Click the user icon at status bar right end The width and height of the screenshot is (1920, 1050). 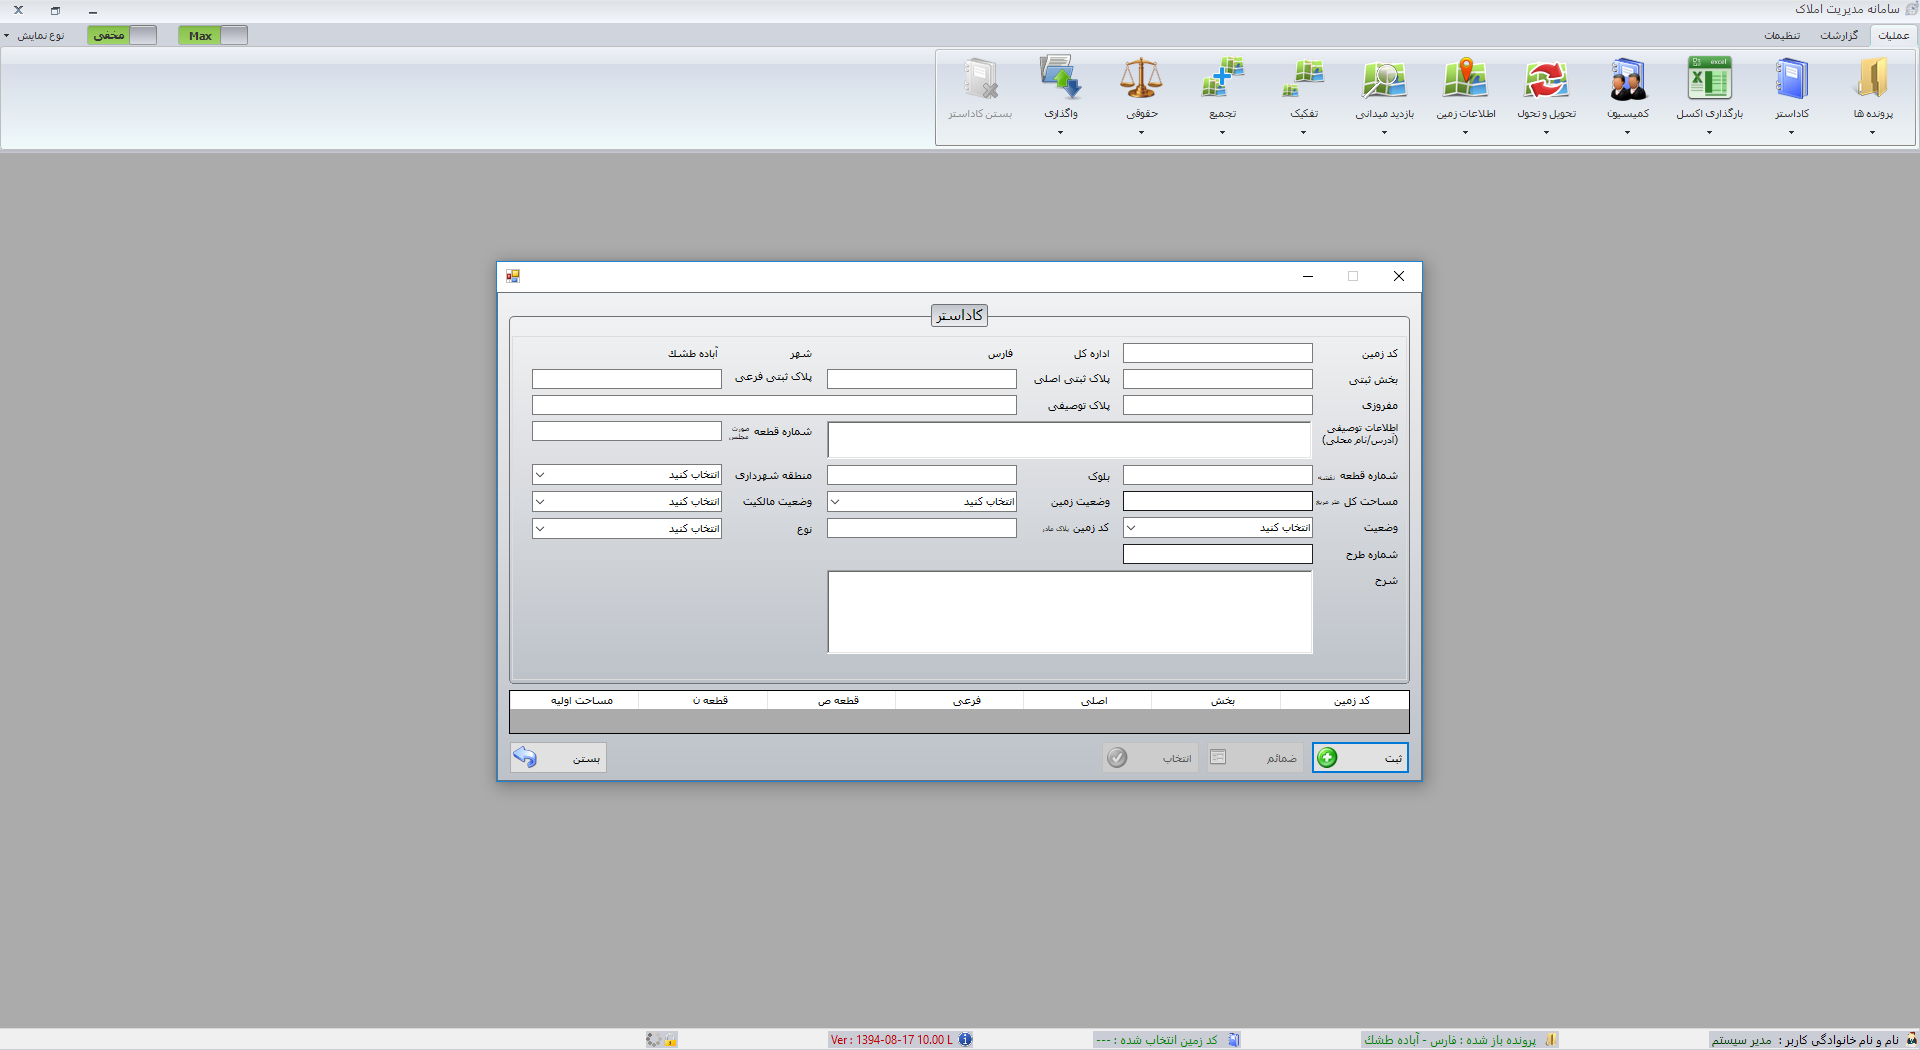(1911, 1040)
